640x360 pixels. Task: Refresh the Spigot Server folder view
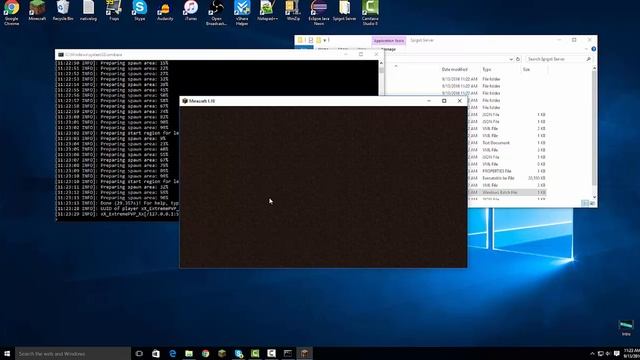(518, 59)
